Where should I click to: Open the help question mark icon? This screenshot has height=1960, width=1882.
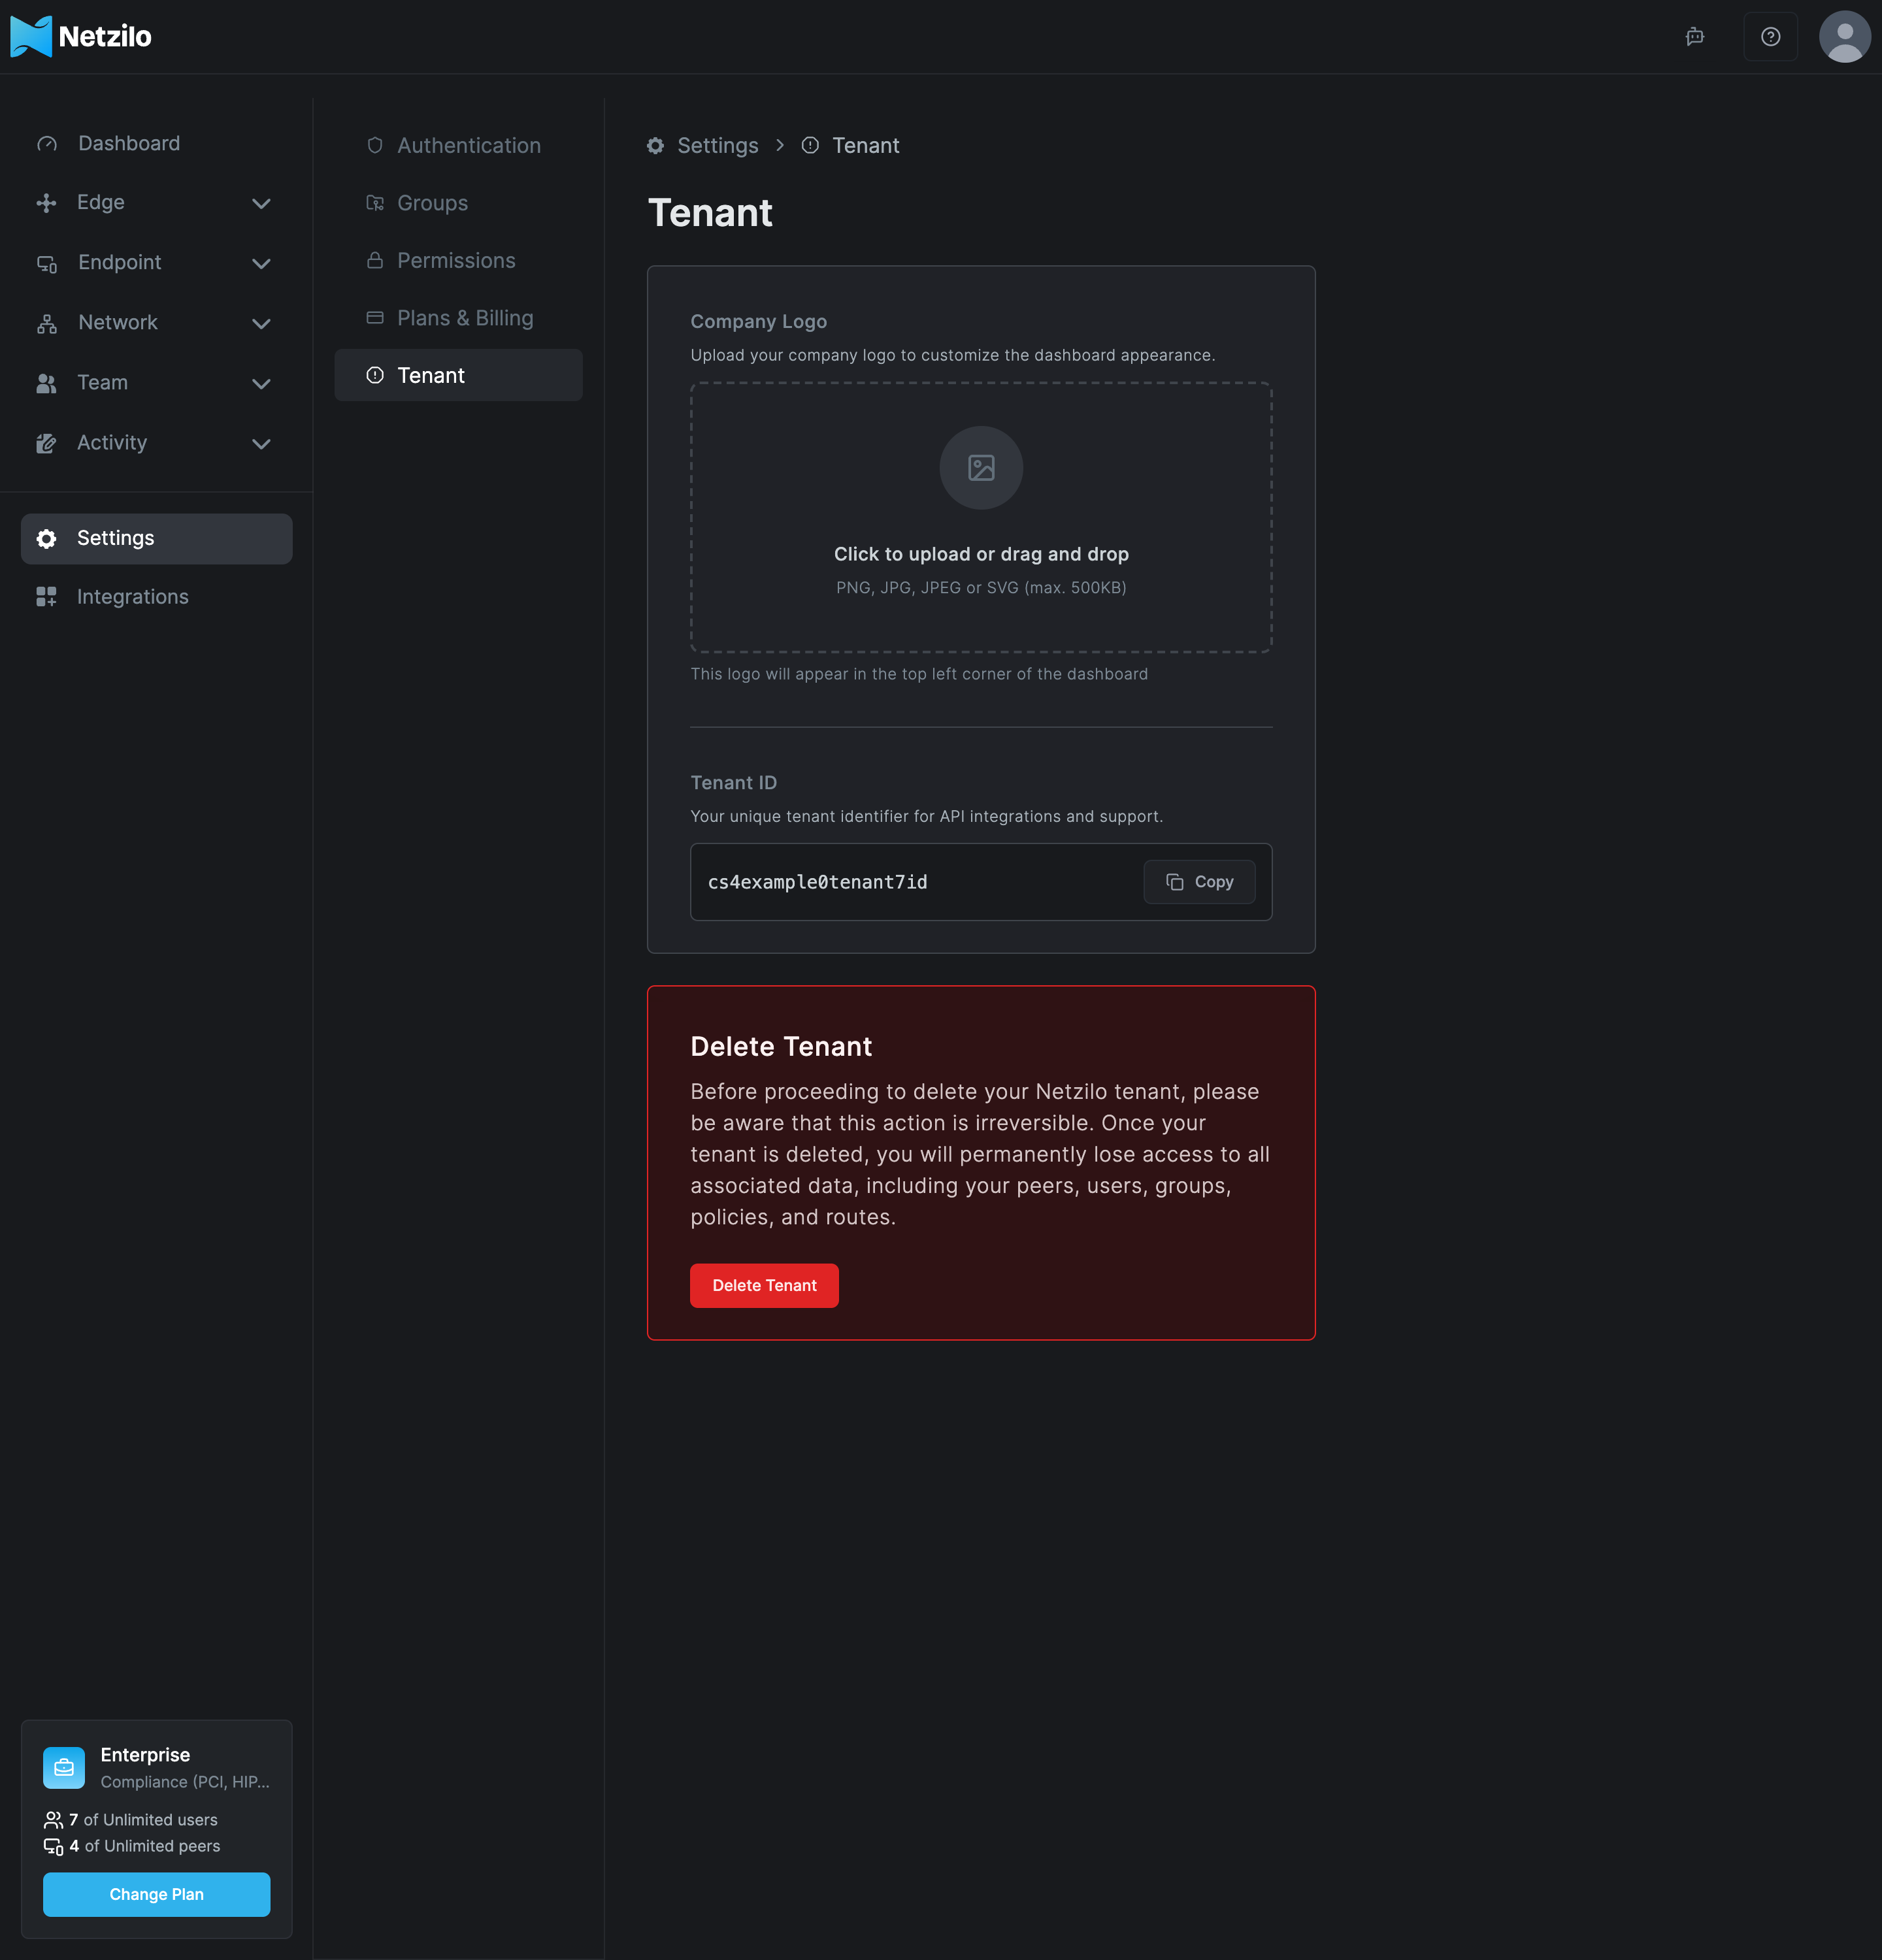(1770, 37)
